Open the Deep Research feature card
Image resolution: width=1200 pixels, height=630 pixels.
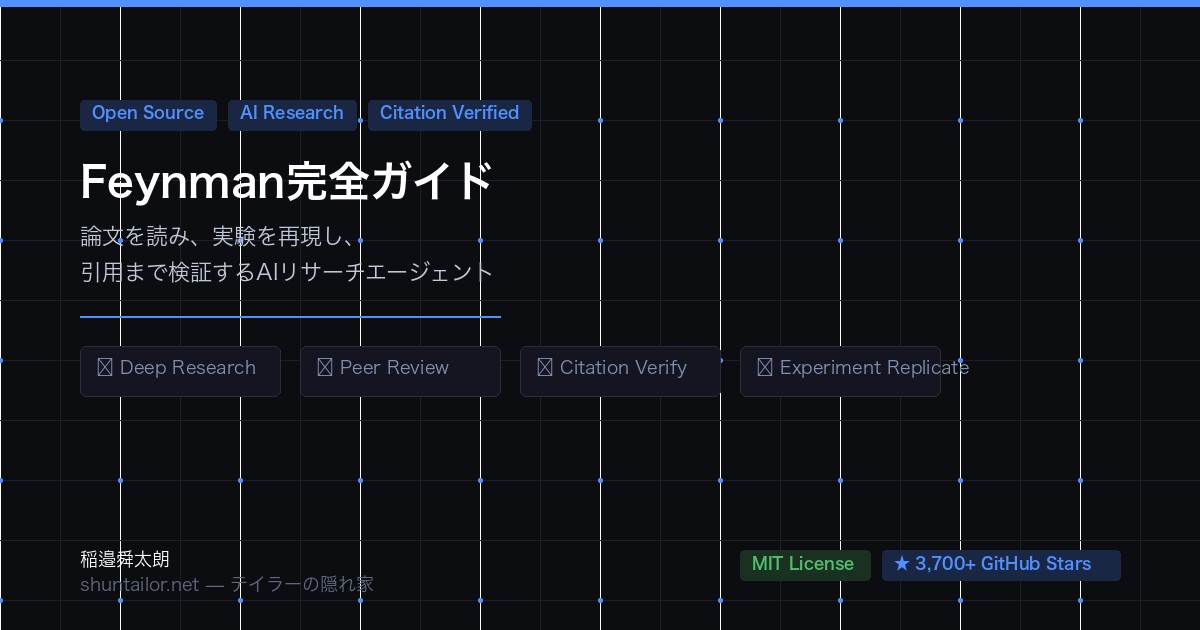coord(180,371)
